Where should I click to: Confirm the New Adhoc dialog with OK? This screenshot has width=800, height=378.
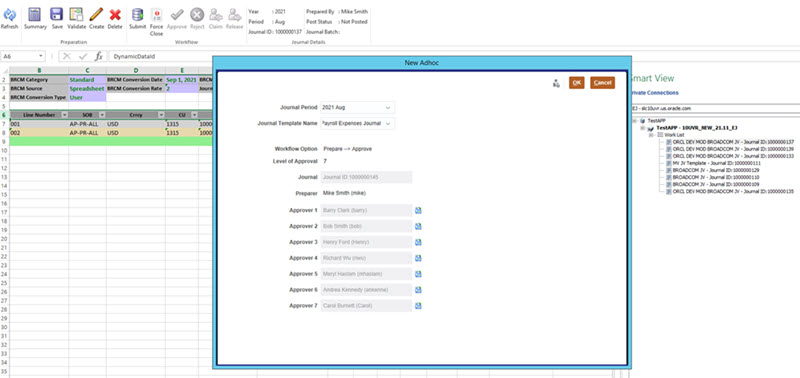click(x=577, y=83)
